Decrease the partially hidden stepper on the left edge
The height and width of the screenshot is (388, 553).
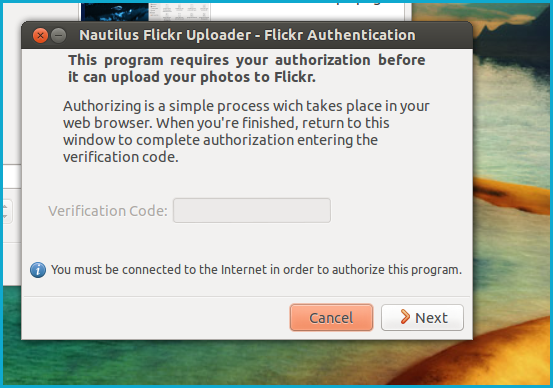[x=6, y=217]
